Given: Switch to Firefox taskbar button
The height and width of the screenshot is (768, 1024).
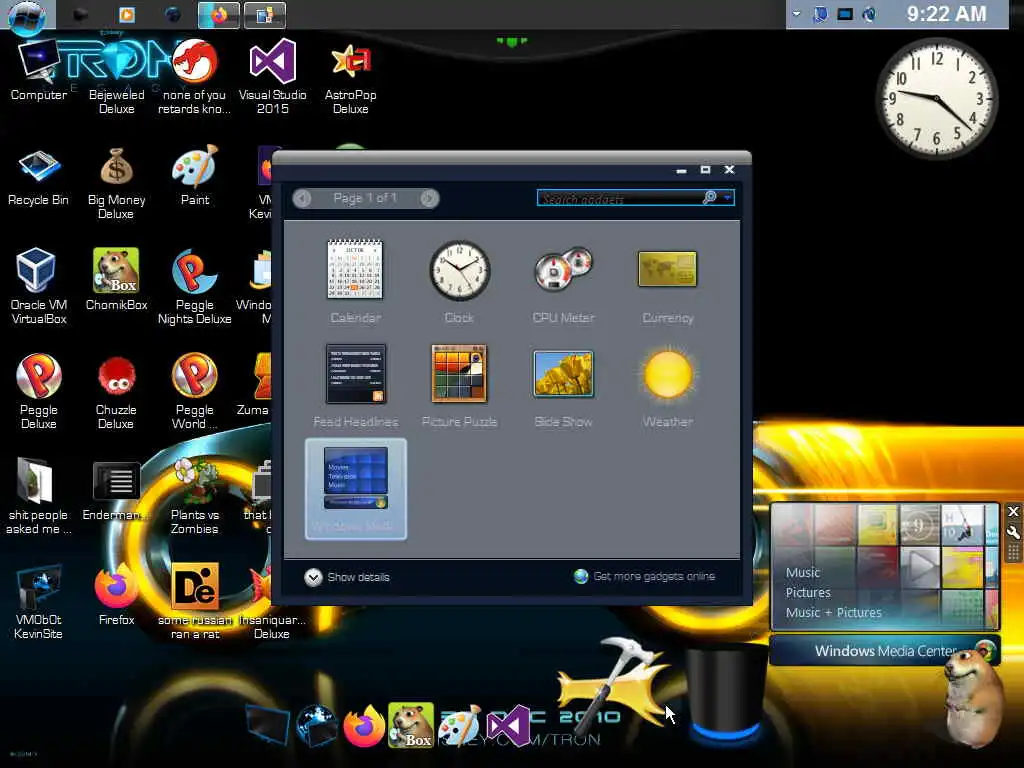Looking at the screenshot, I should (219, 15).
